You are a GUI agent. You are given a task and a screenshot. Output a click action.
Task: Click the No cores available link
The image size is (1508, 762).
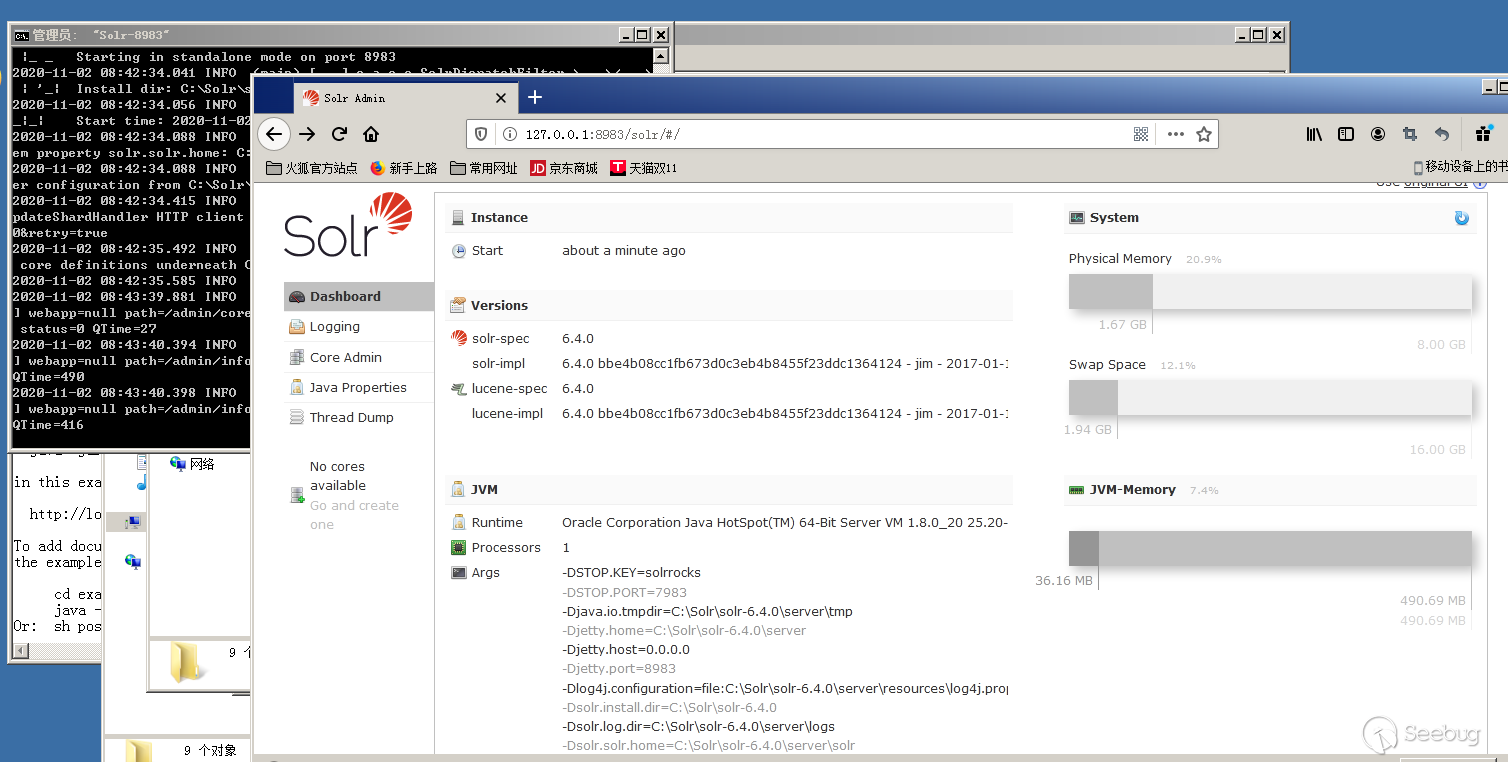(337, 476)
